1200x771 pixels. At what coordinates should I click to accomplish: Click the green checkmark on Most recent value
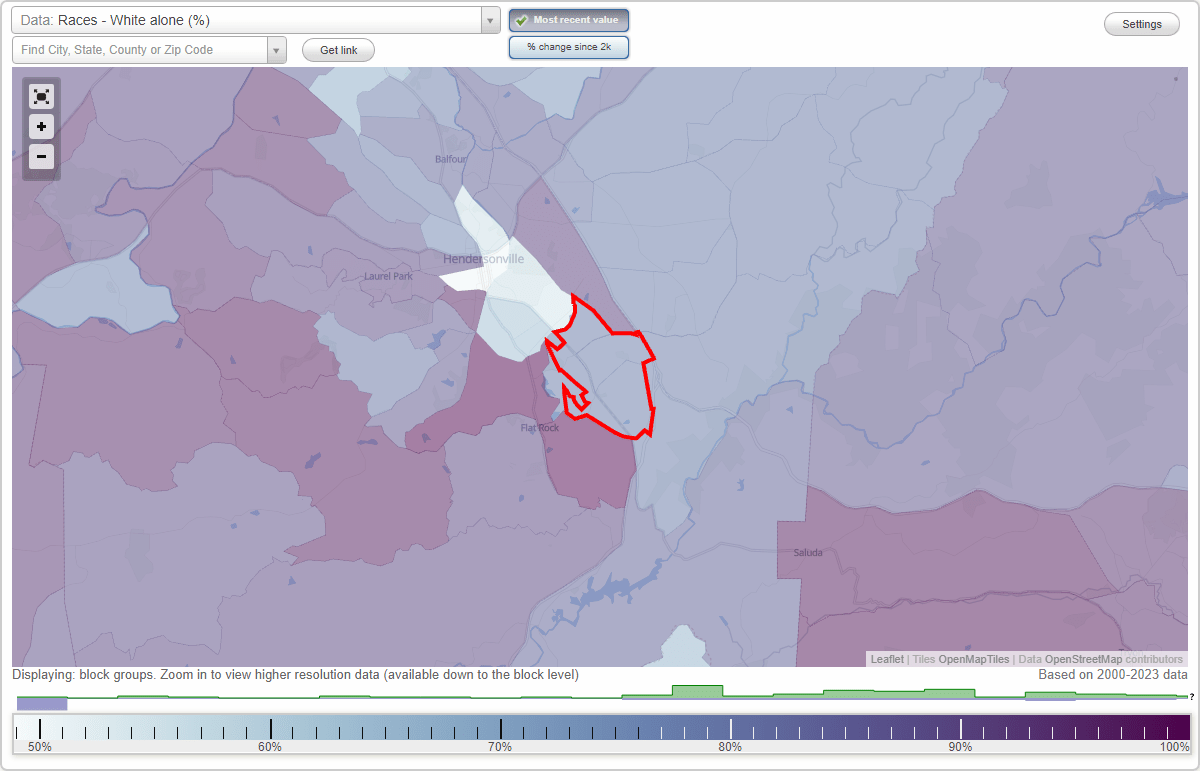pos(521,19)
